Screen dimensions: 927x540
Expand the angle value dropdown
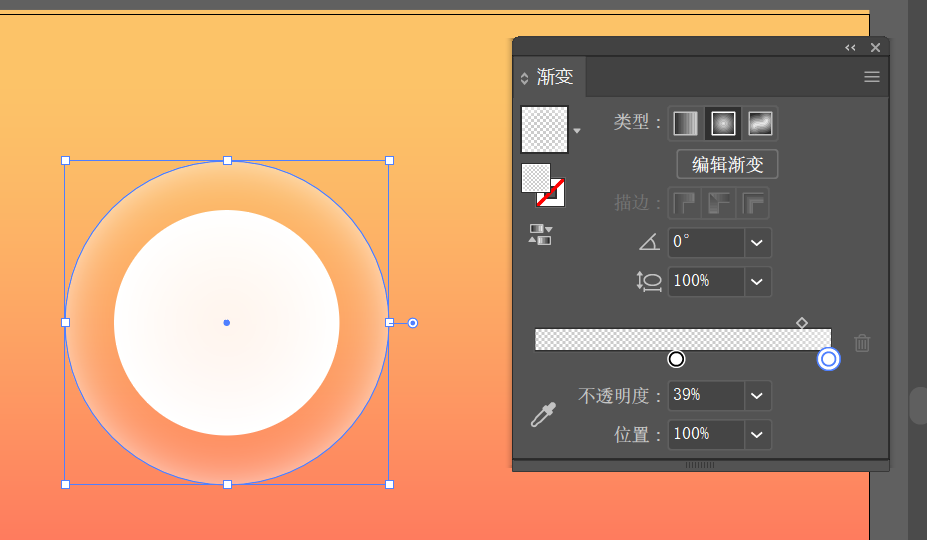pos(757,242)
